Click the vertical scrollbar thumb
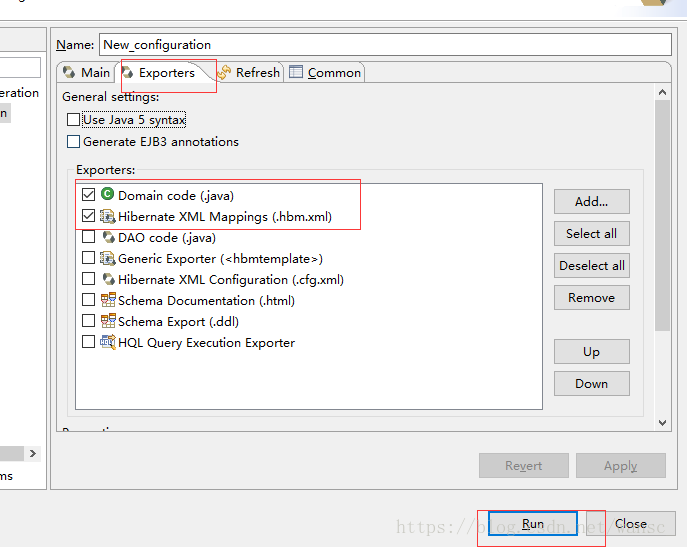 coord(662,215)
